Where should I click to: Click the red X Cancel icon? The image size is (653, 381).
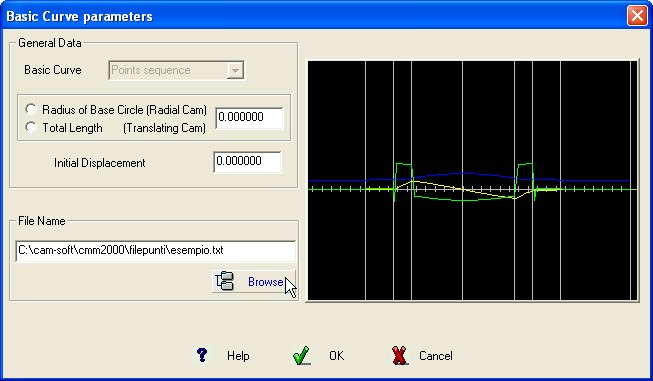point(400,355)
